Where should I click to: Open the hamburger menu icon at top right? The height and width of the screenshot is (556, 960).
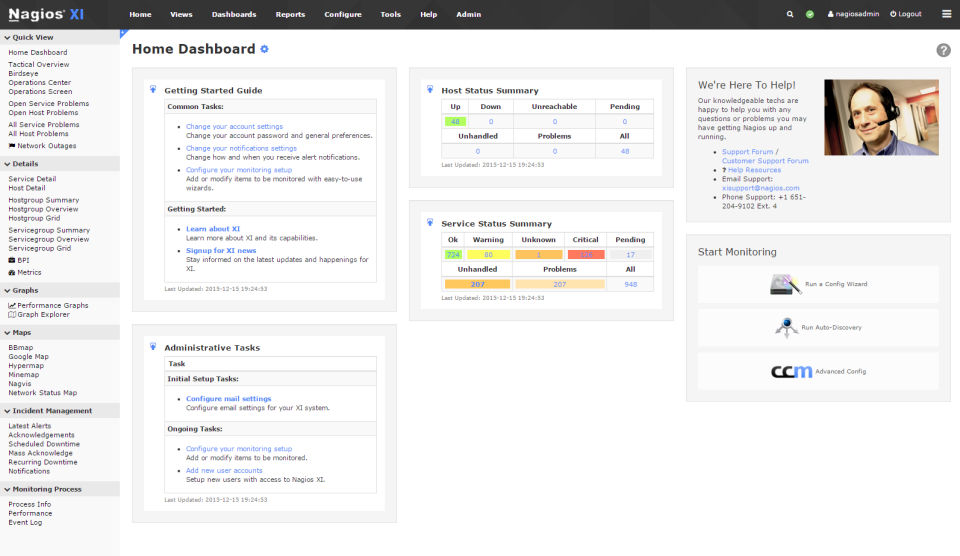tap(947, 14)
